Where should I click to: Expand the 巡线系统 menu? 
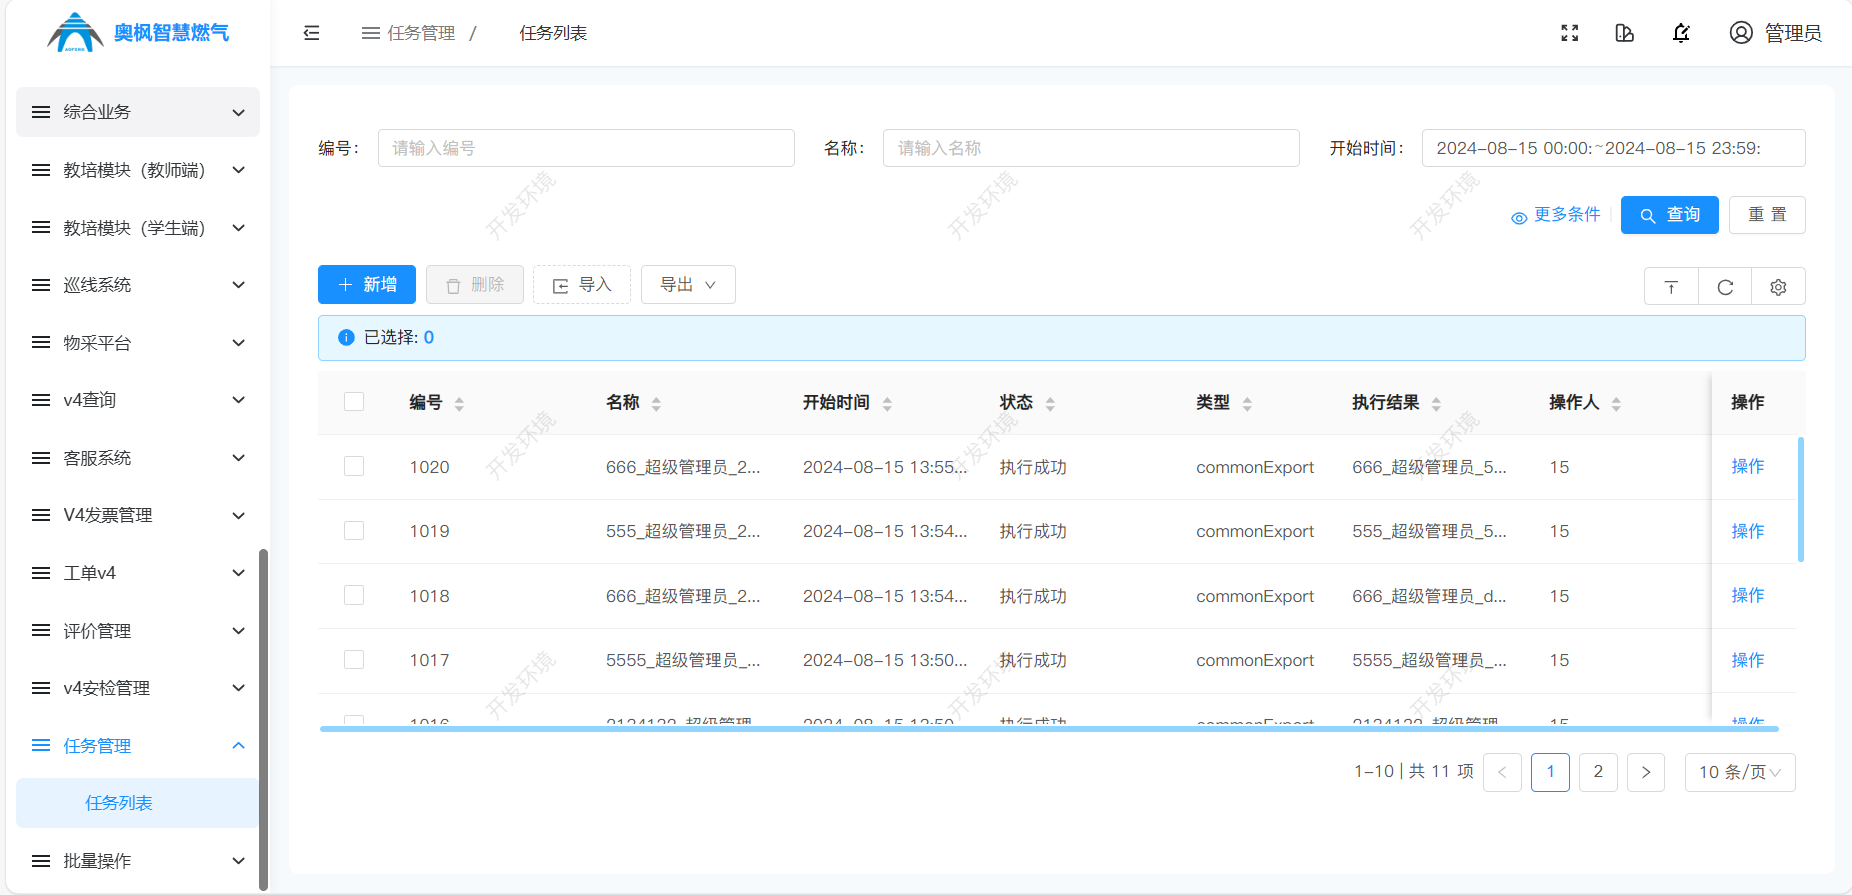[138, 285]
